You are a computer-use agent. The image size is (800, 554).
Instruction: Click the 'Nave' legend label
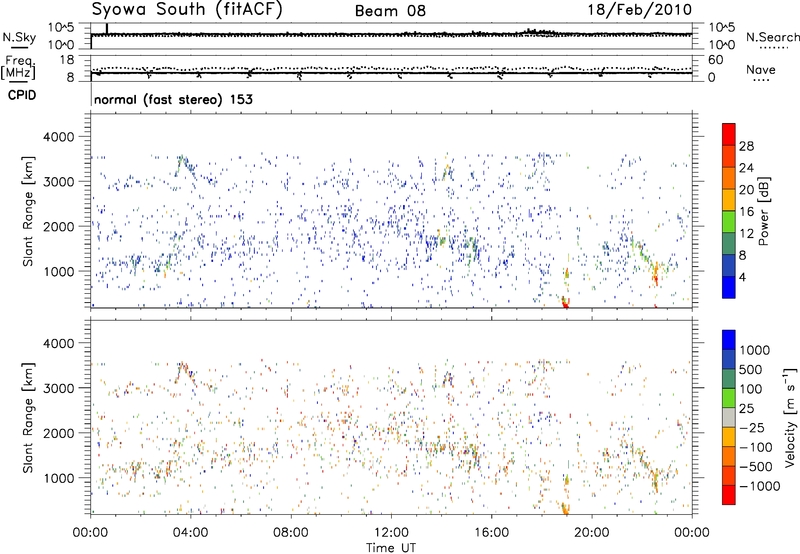(761, 70)
